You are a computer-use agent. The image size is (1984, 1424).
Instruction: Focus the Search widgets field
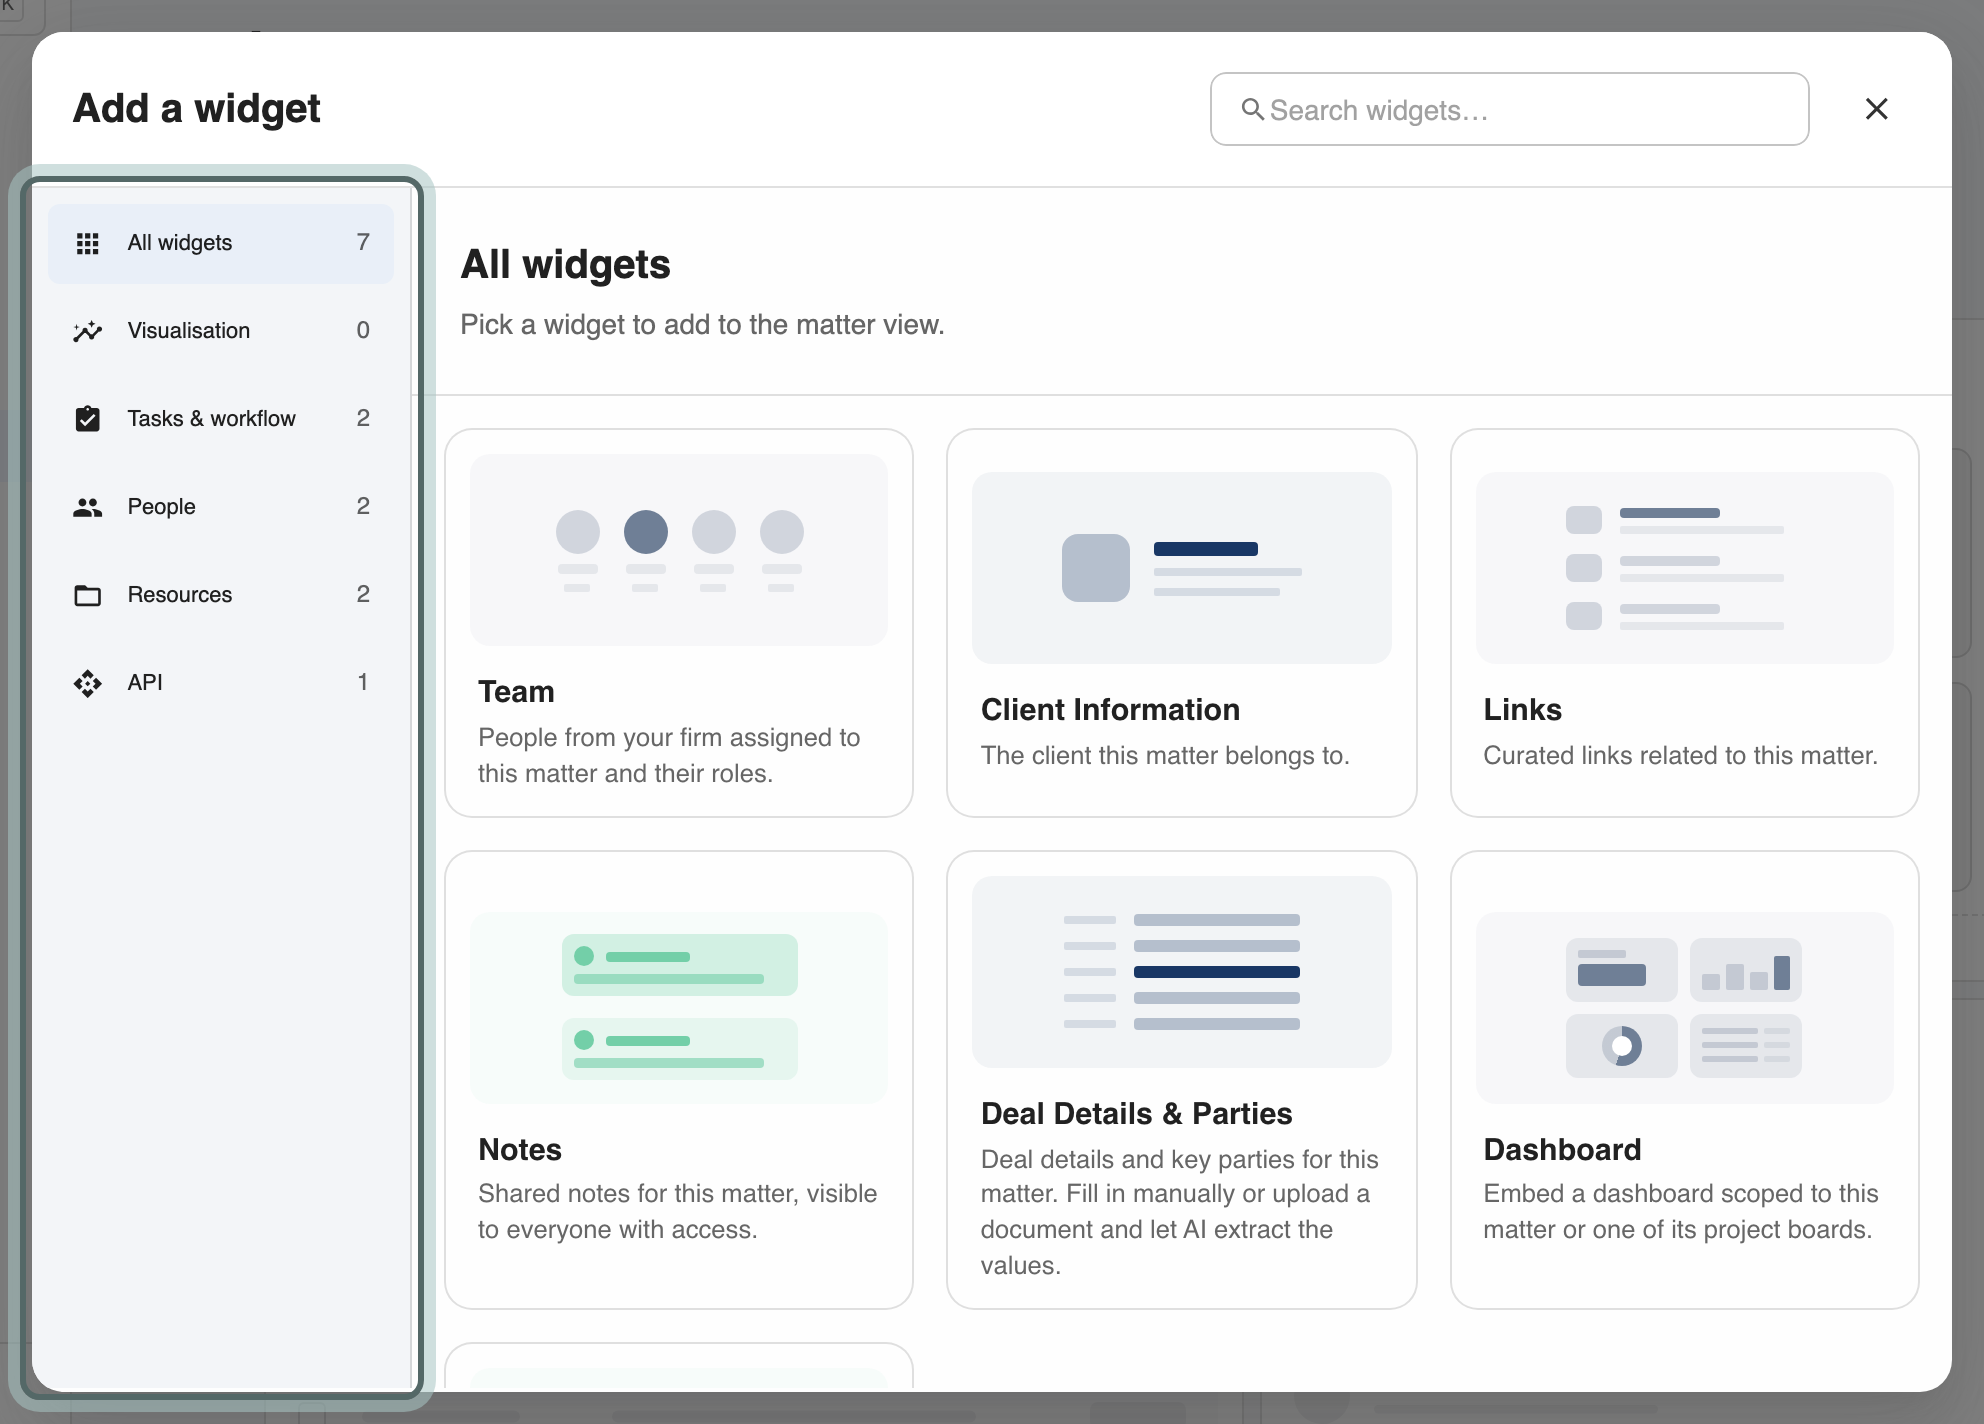(x=1510, y=109)
